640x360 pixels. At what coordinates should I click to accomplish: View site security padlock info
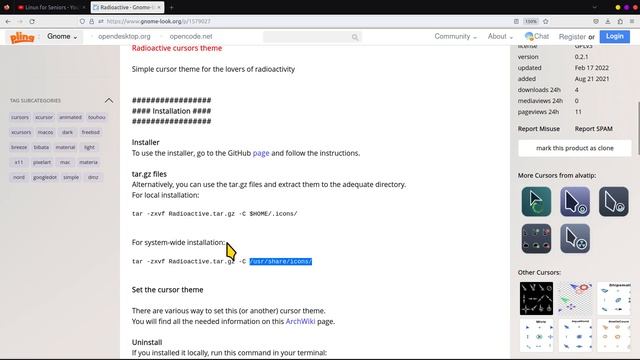point(91,21)
